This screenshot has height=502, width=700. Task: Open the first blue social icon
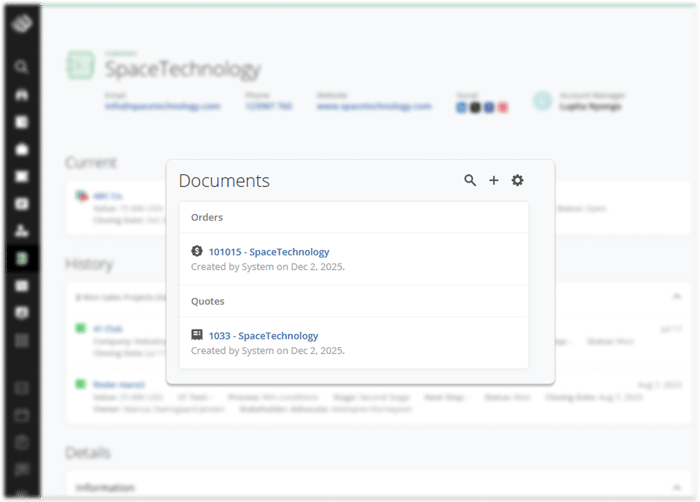tap(461, 107)
